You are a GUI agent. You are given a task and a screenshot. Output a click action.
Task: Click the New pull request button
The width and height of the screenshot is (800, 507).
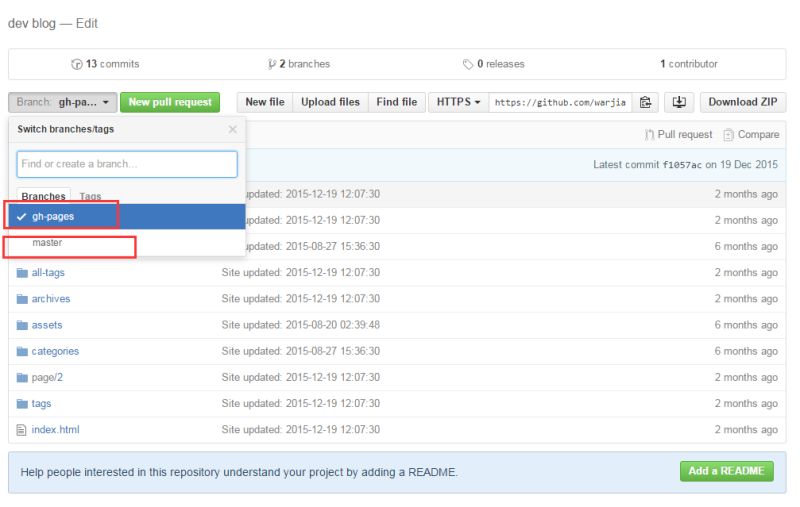pos(170,102)
